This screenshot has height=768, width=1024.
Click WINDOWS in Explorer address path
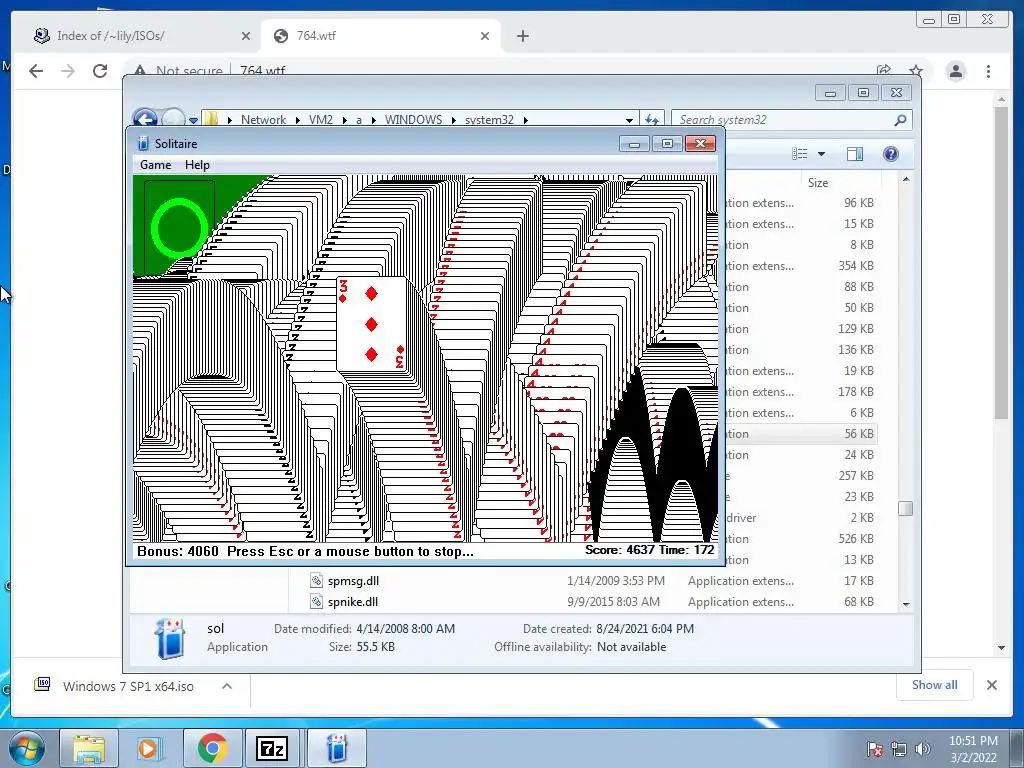pyautogui.click(x=413, y=120)
